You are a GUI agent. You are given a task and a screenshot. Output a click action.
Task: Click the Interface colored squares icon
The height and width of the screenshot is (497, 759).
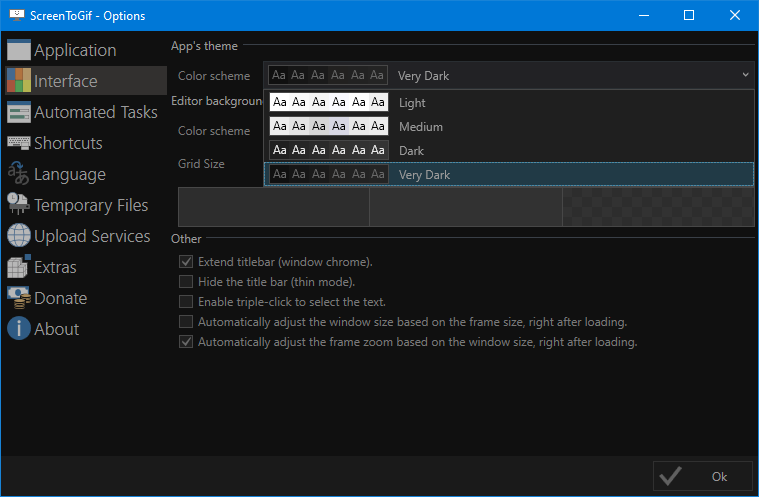[19, 81]
